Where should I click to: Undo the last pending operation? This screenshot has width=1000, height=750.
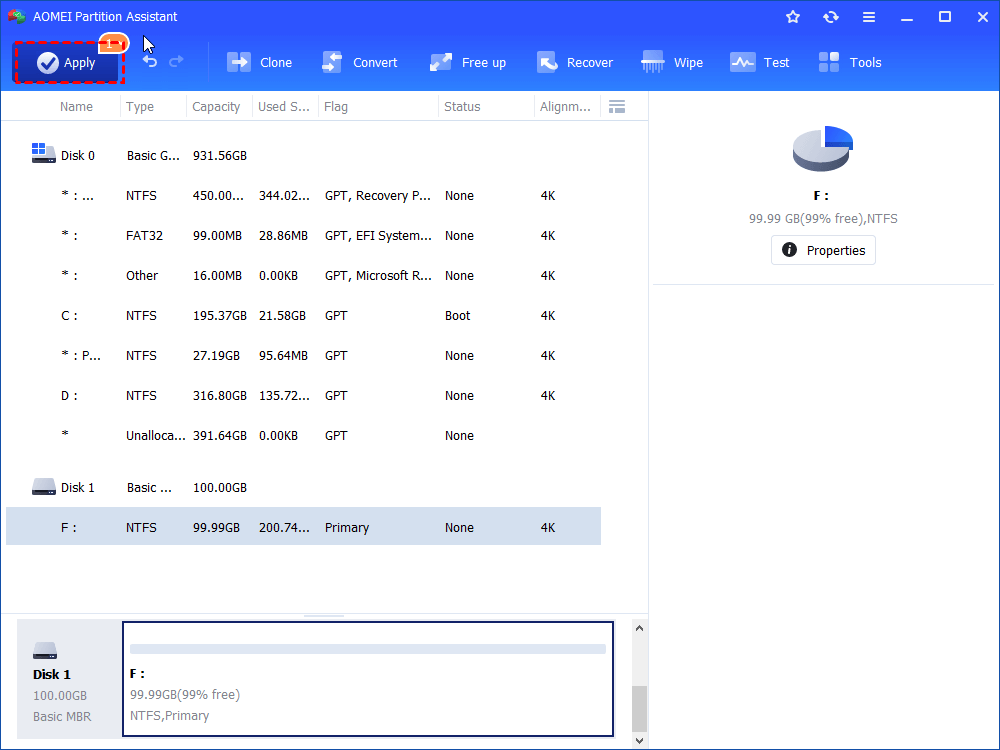tap(150, 62)
